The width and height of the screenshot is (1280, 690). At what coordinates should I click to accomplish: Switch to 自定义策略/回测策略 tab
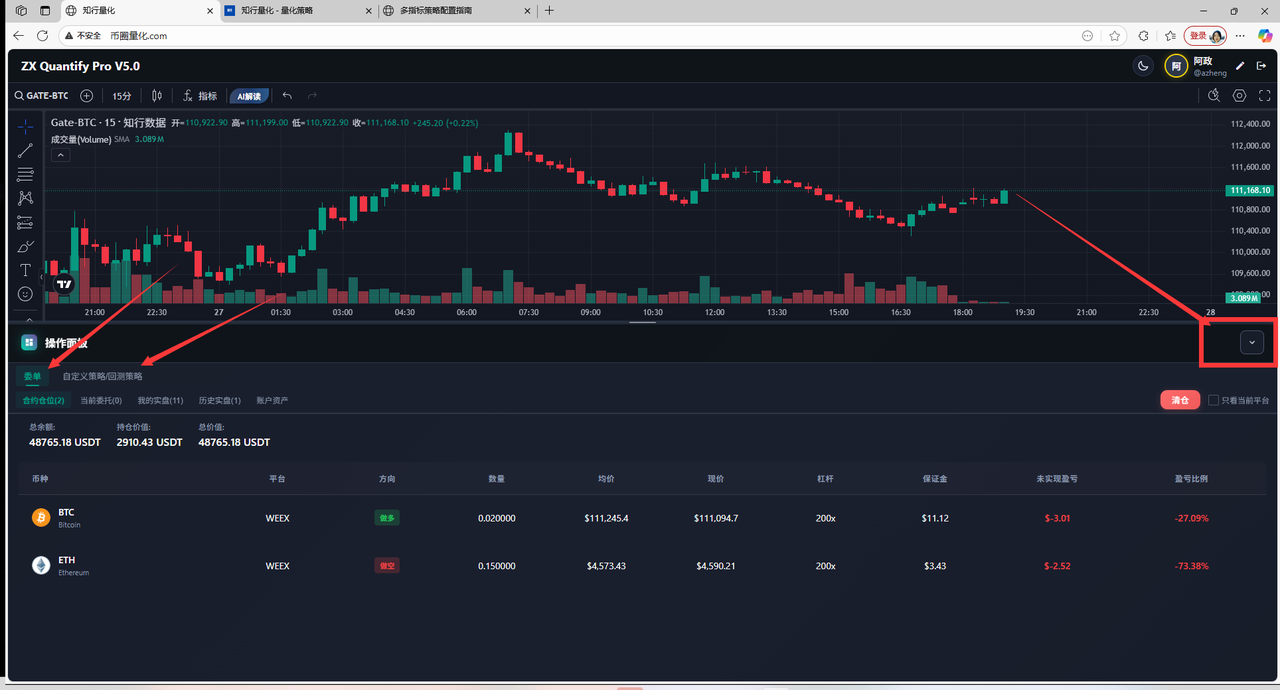tap(102, 377)
